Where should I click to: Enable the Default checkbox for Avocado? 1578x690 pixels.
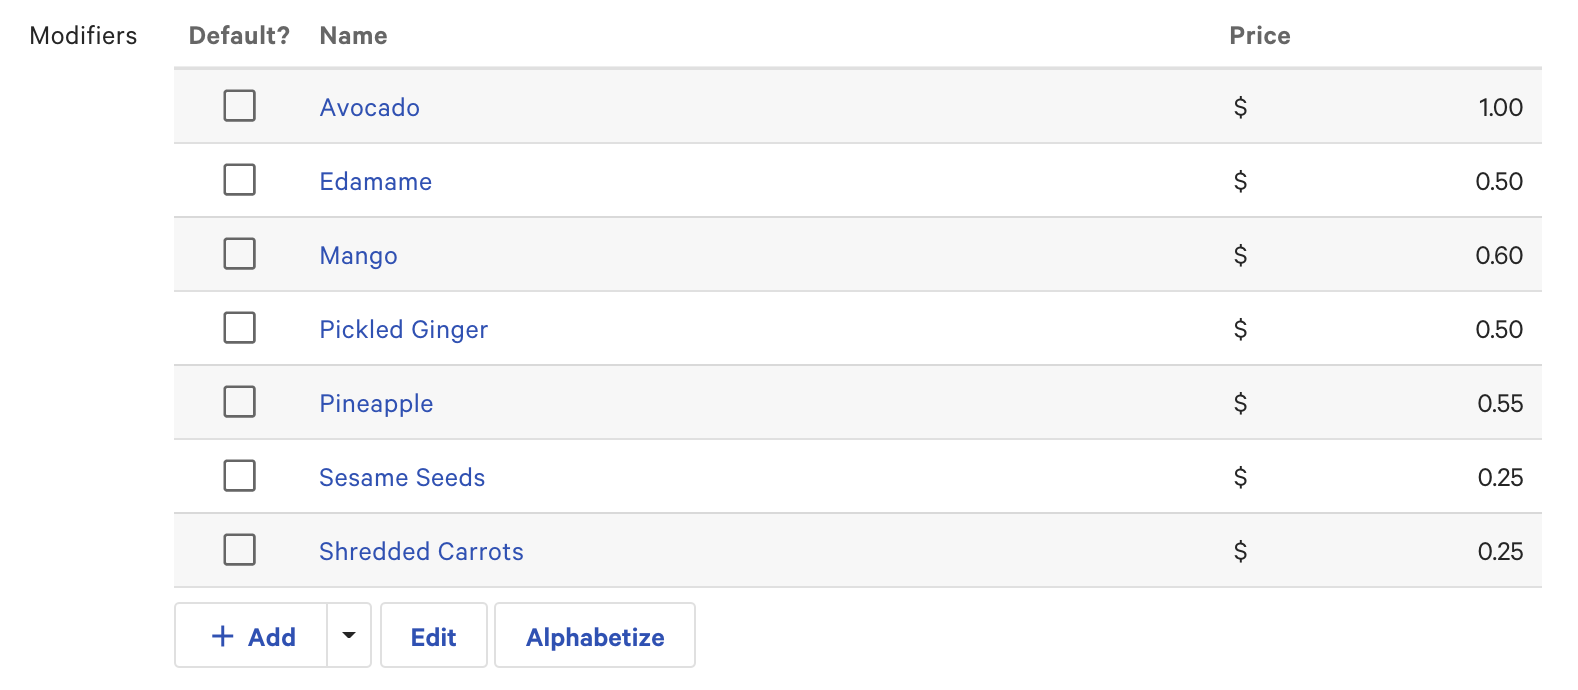click(239, 105)
